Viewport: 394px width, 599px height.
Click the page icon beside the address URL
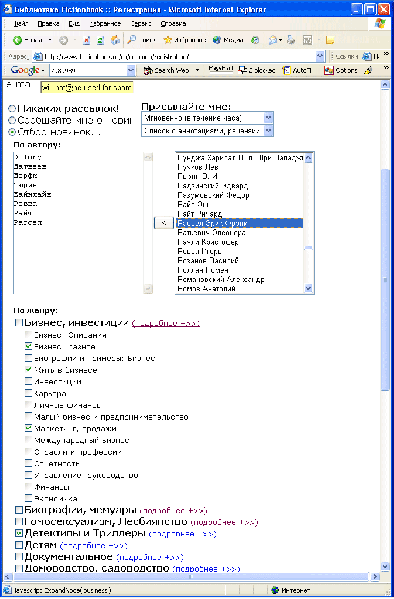coord(37,57)
